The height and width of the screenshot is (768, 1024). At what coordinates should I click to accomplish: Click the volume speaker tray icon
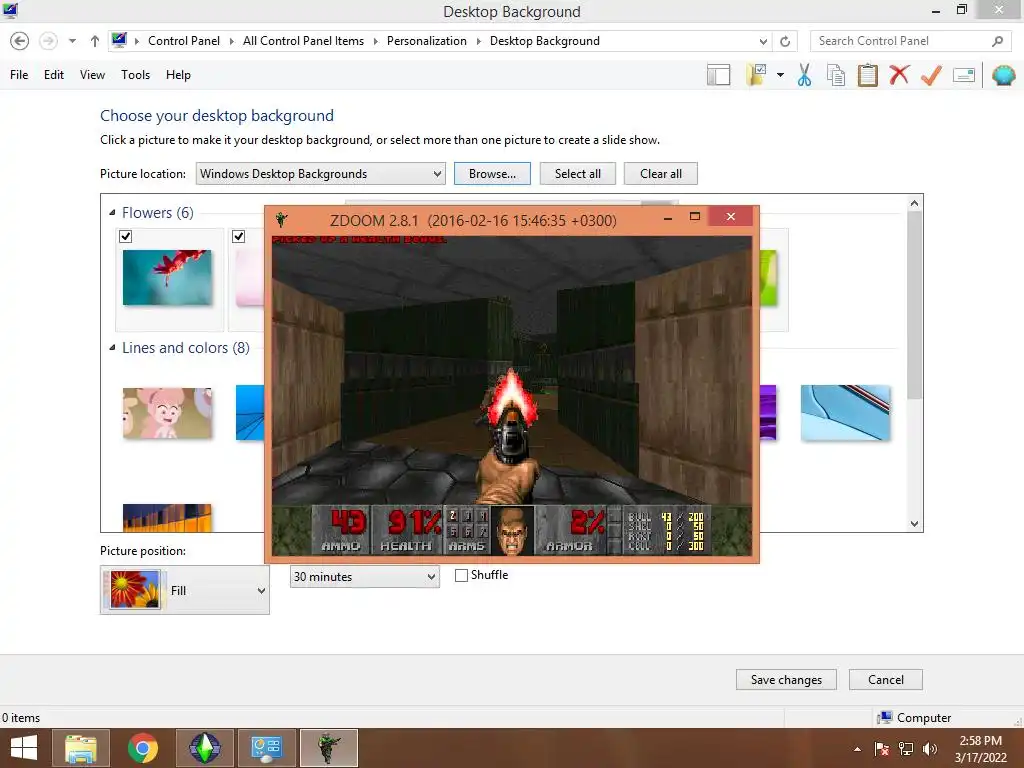pyautogui.click(x=930, y=749)
